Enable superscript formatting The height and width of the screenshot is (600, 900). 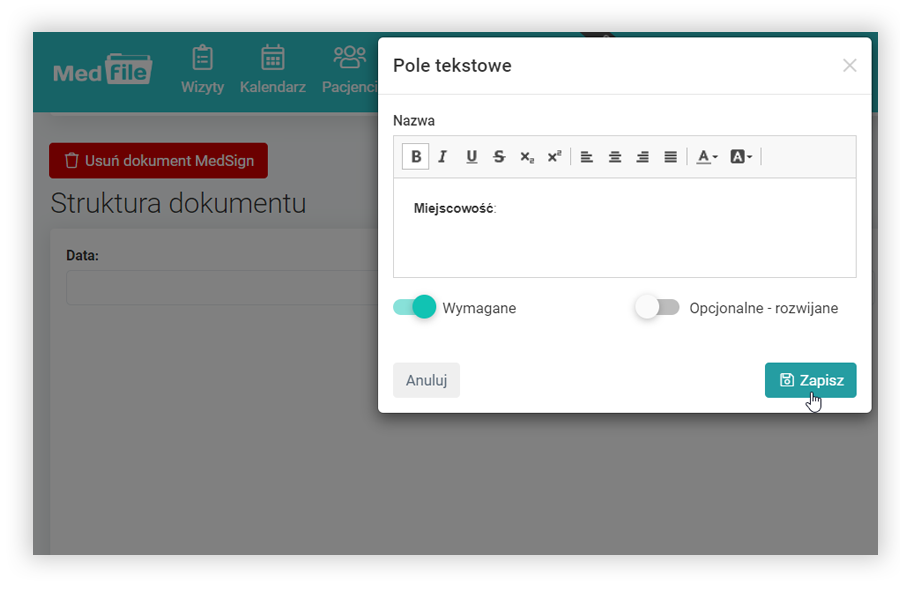coord(554,157)
